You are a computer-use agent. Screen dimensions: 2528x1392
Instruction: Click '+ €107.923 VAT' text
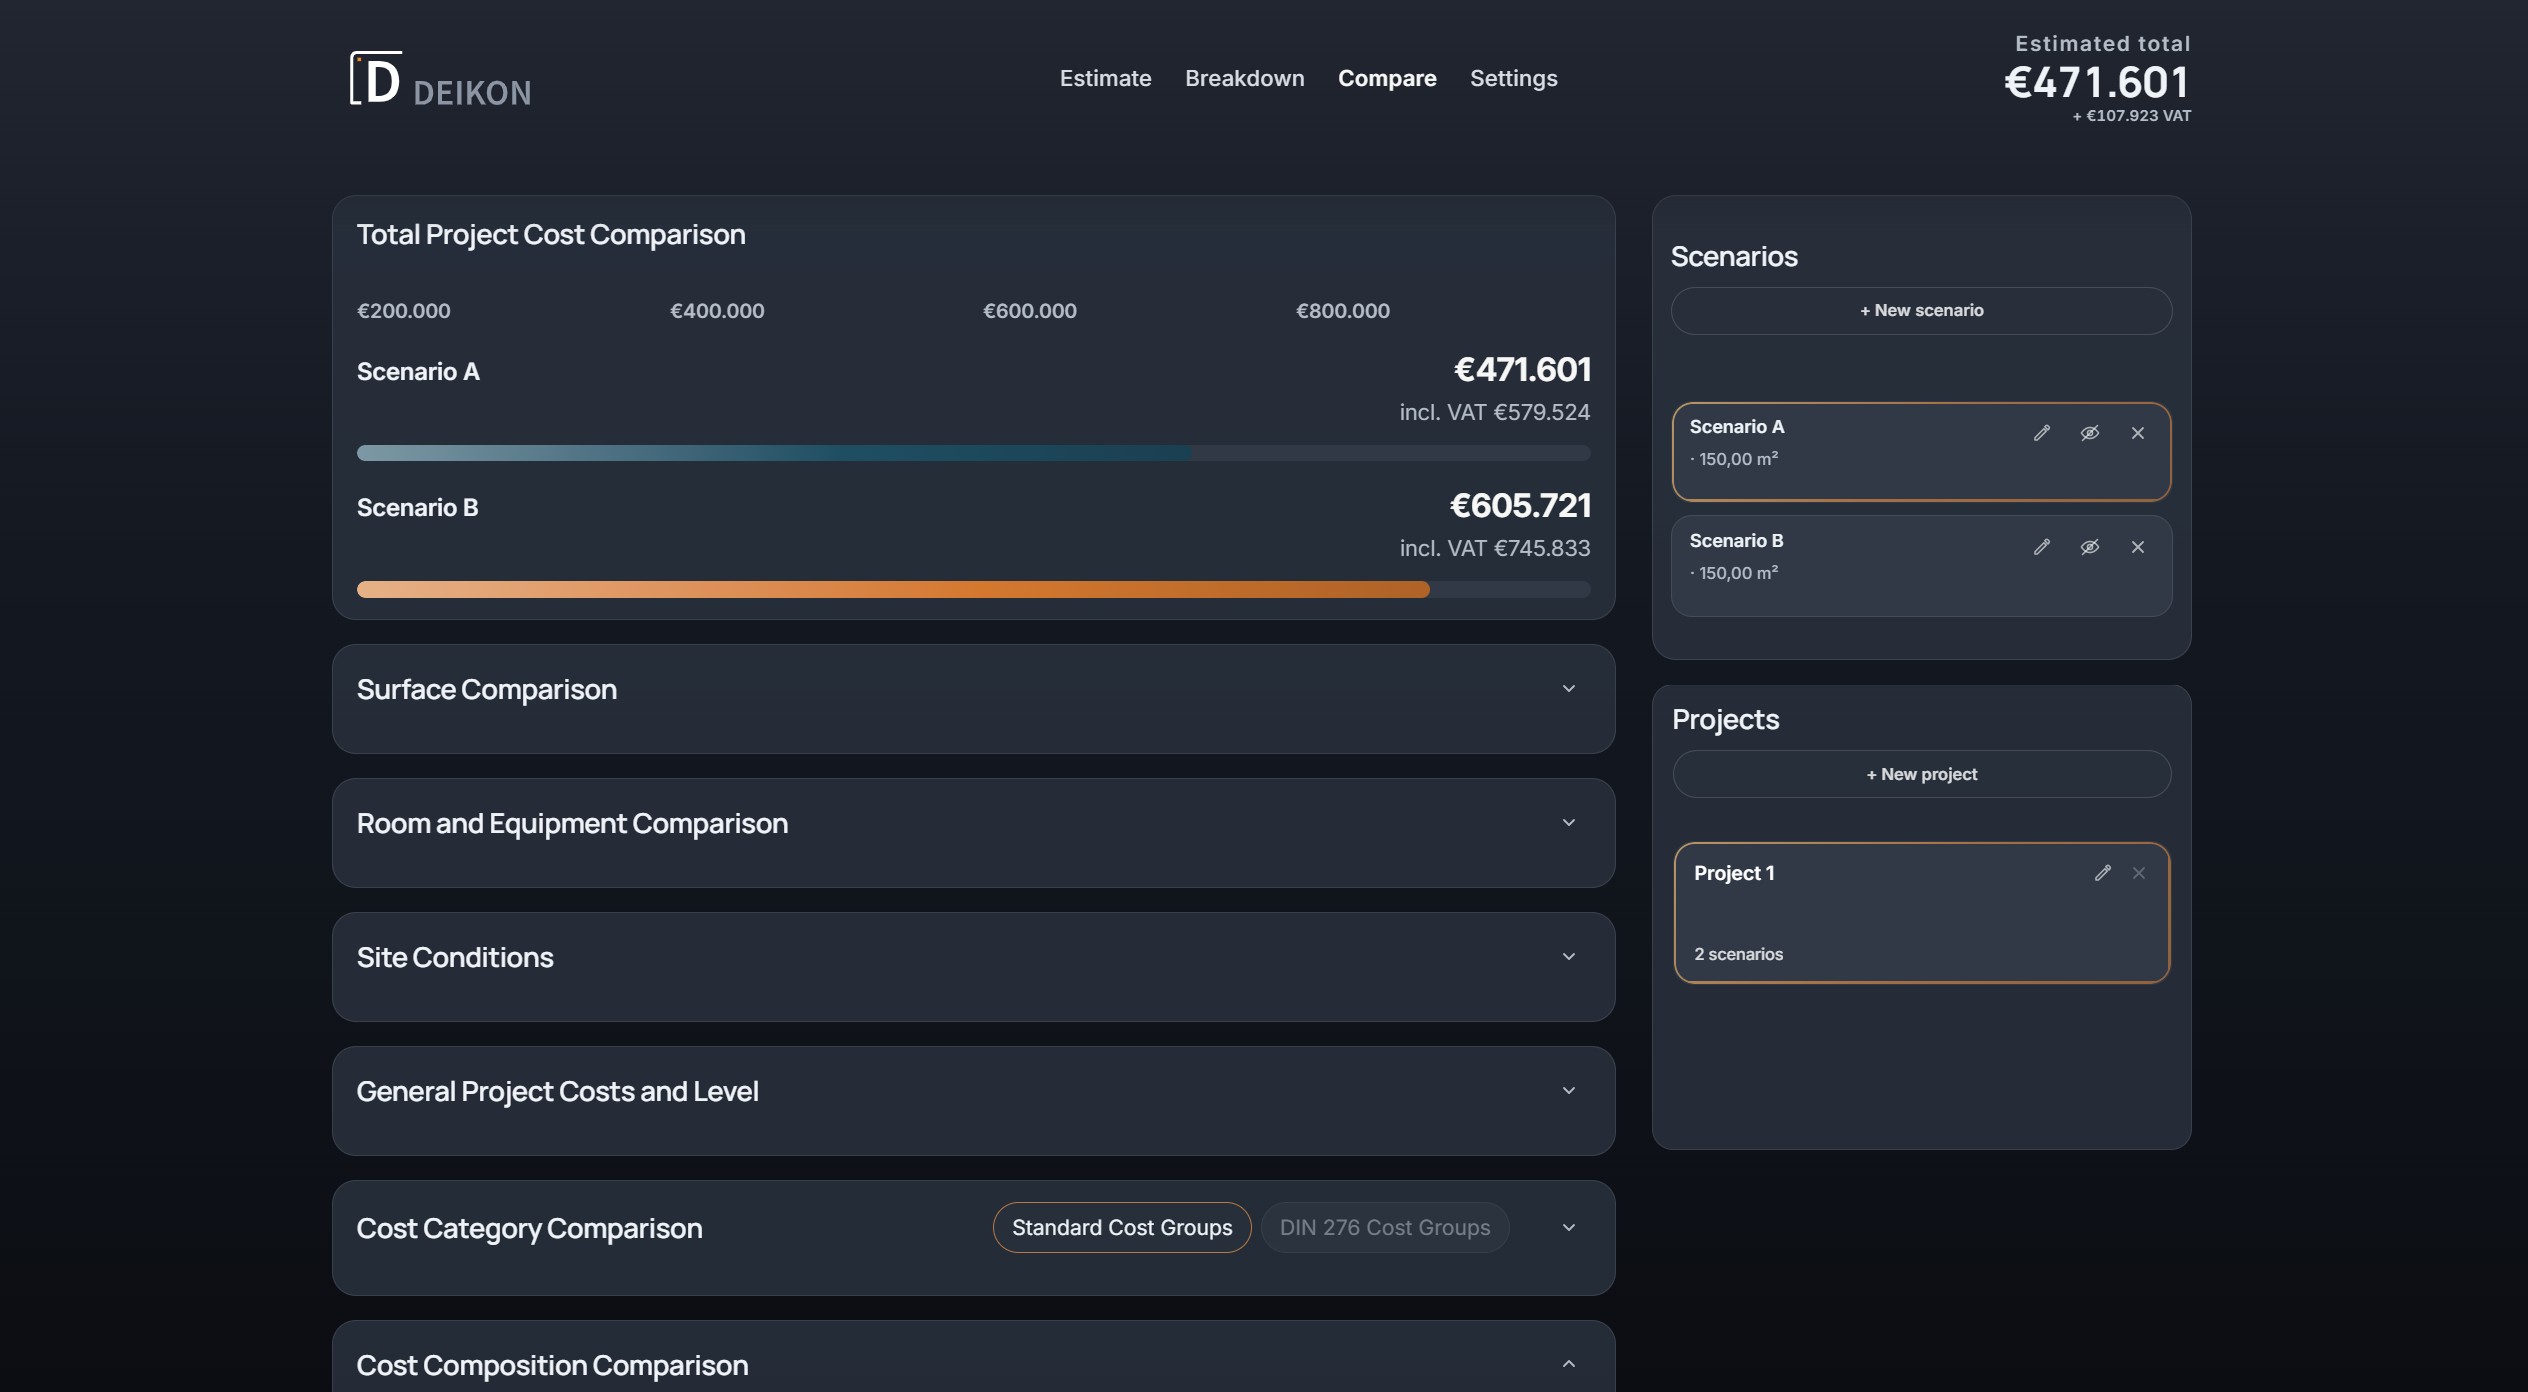click(2131, 116)
